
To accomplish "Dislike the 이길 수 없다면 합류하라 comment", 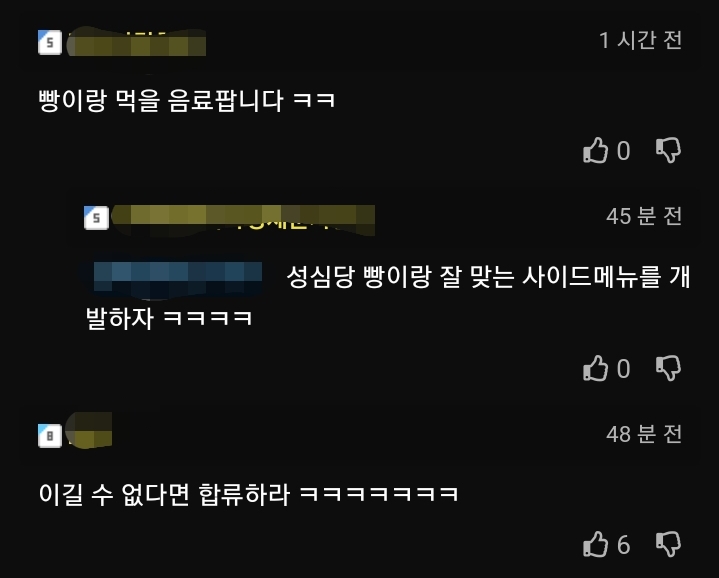I will [x=669, y=544].
